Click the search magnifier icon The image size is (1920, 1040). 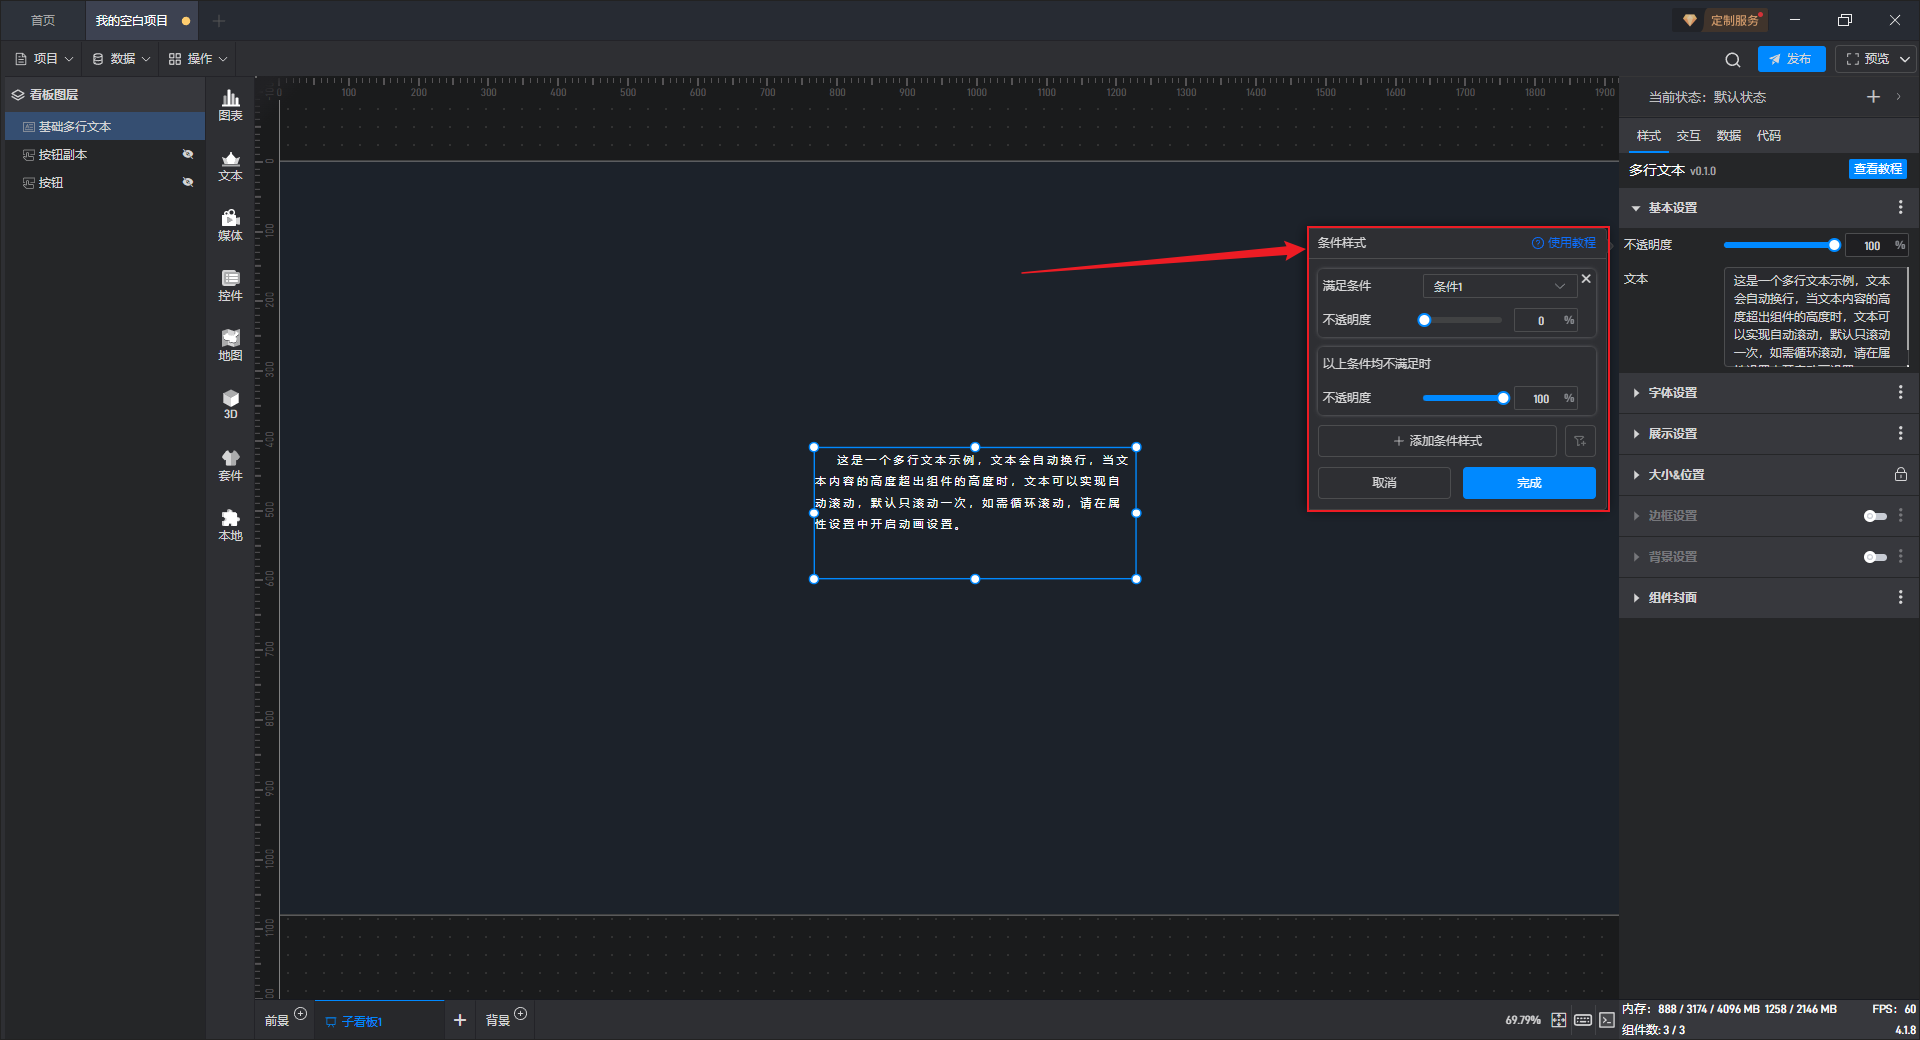click(x=1732, y=60)
